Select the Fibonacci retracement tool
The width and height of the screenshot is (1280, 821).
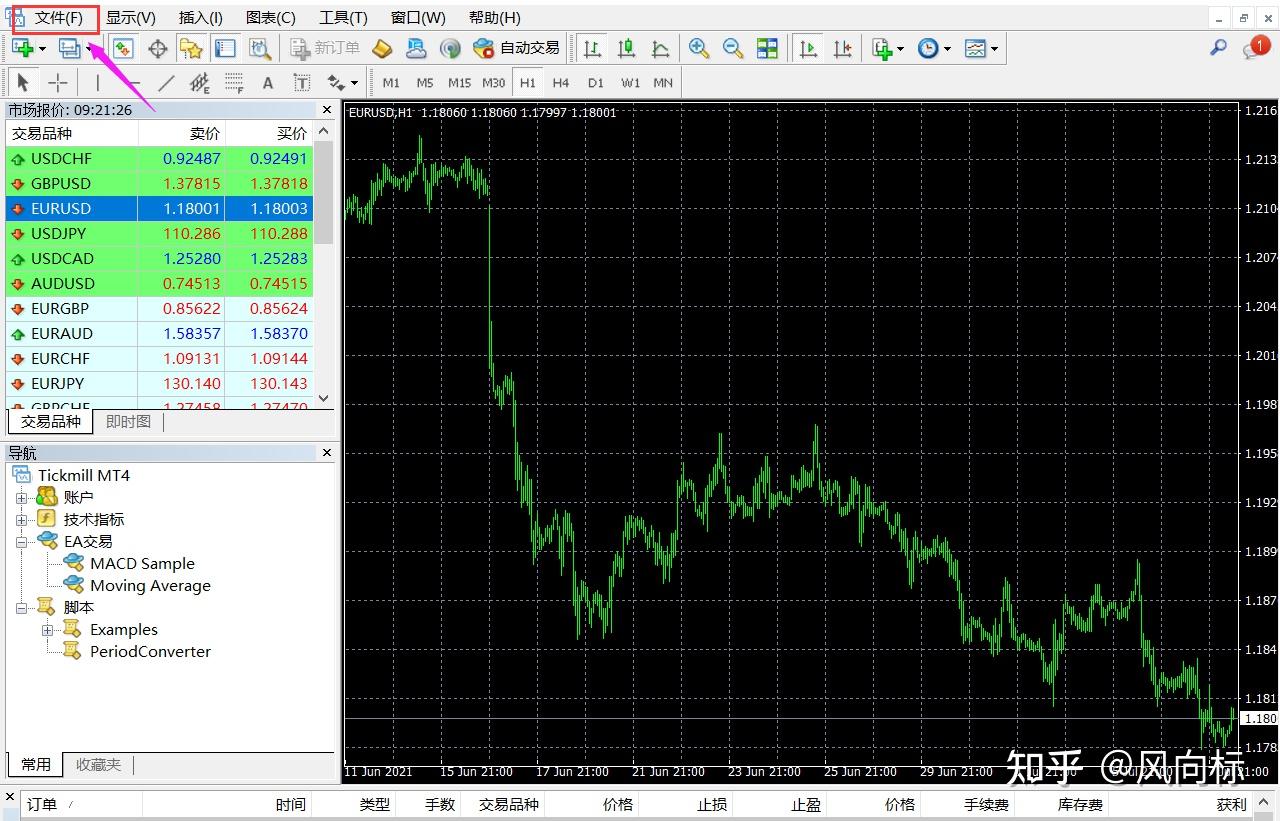point(234,83)
